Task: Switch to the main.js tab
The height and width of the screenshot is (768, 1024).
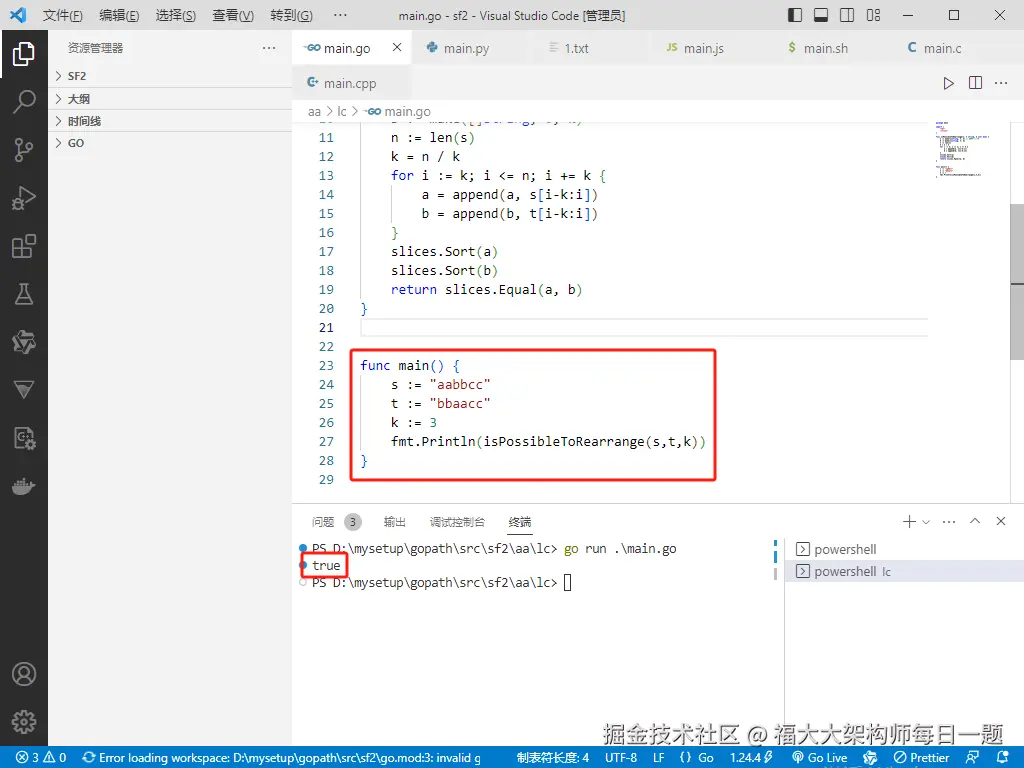Action: click(703, 48)
